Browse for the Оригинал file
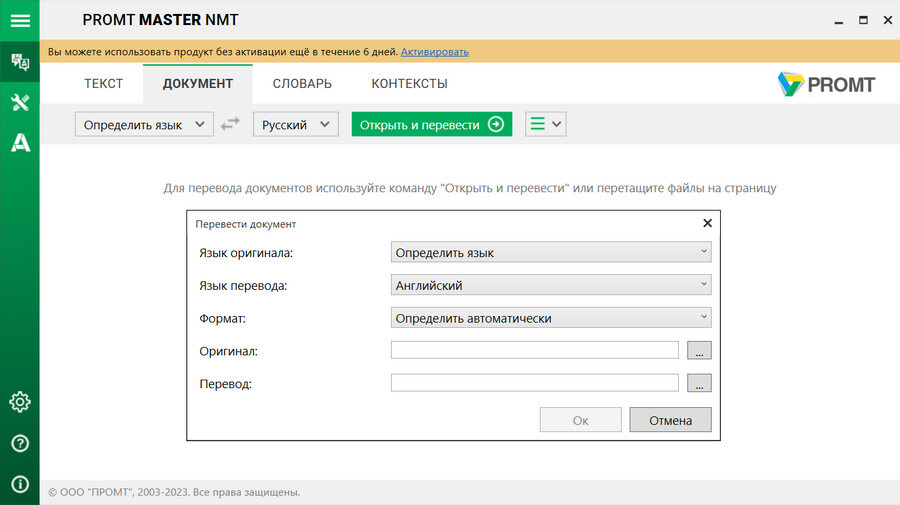The image size is (900, 505). click(699, 350)
